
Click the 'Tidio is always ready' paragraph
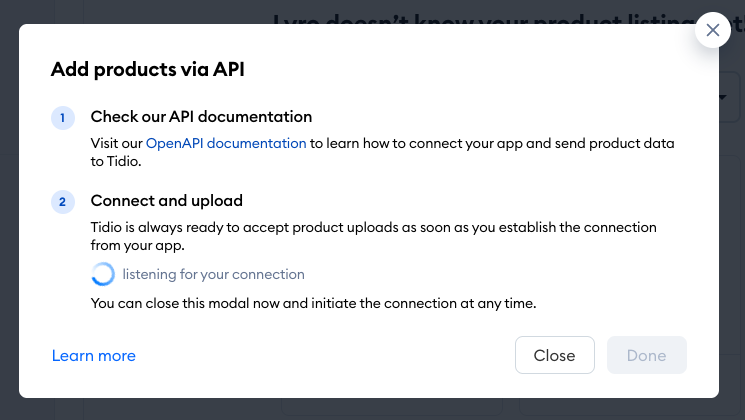click(373, 236)
